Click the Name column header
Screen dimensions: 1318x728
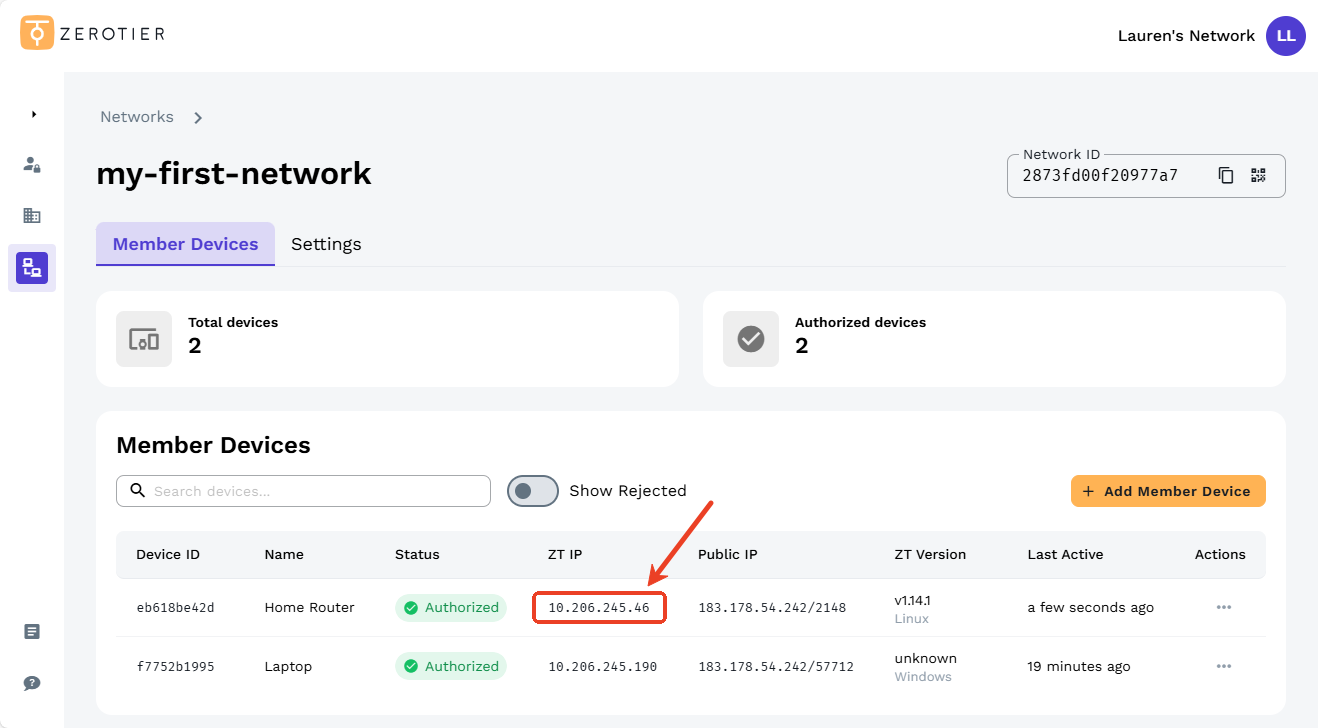[284, 554]
